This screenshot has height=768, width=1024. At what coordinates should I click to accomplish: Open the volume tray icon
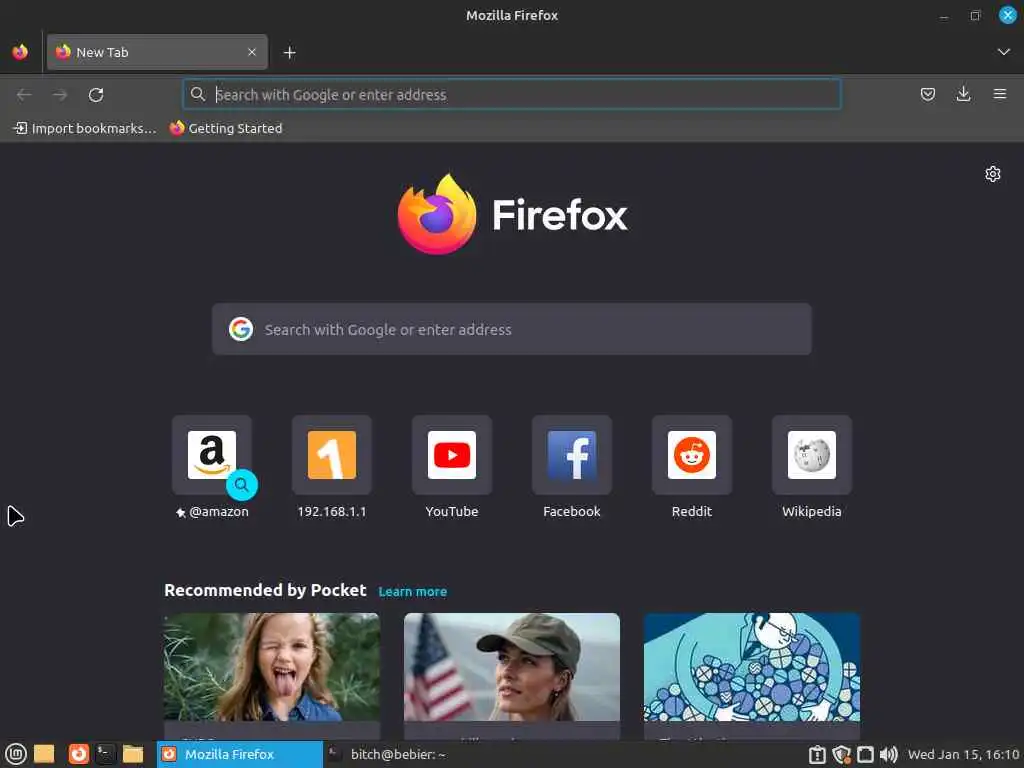(889, 755)
